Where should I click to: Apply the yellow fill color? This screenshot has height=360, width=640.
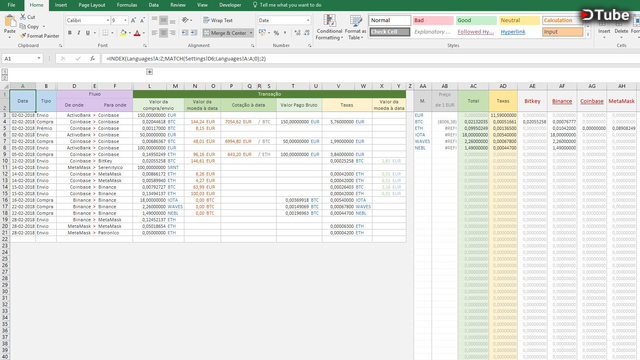pyautogui.click(x=123, y=33)
